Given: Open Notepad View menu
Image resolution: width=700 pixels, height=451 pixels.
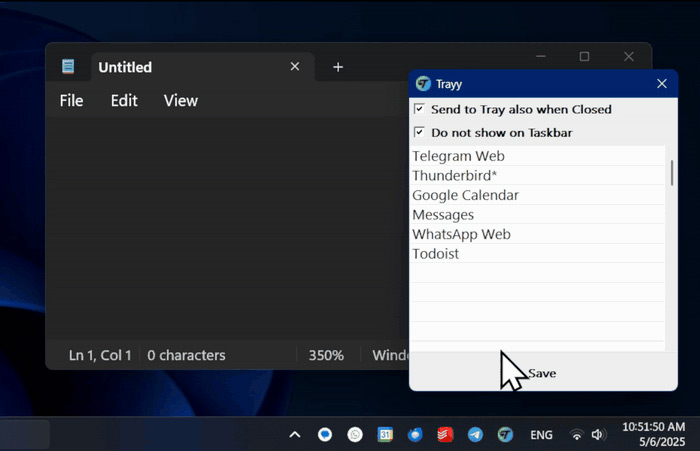Looking at the screenshot, I should tap(180, 100).
